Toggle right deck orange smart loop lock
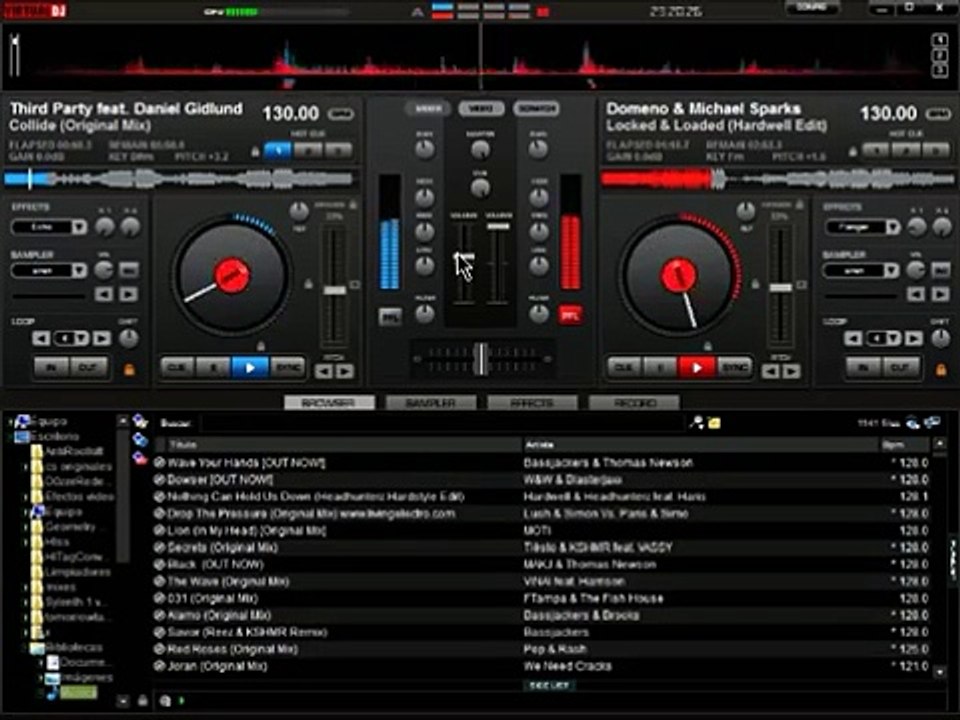960x720 pixels. point(941,370)
